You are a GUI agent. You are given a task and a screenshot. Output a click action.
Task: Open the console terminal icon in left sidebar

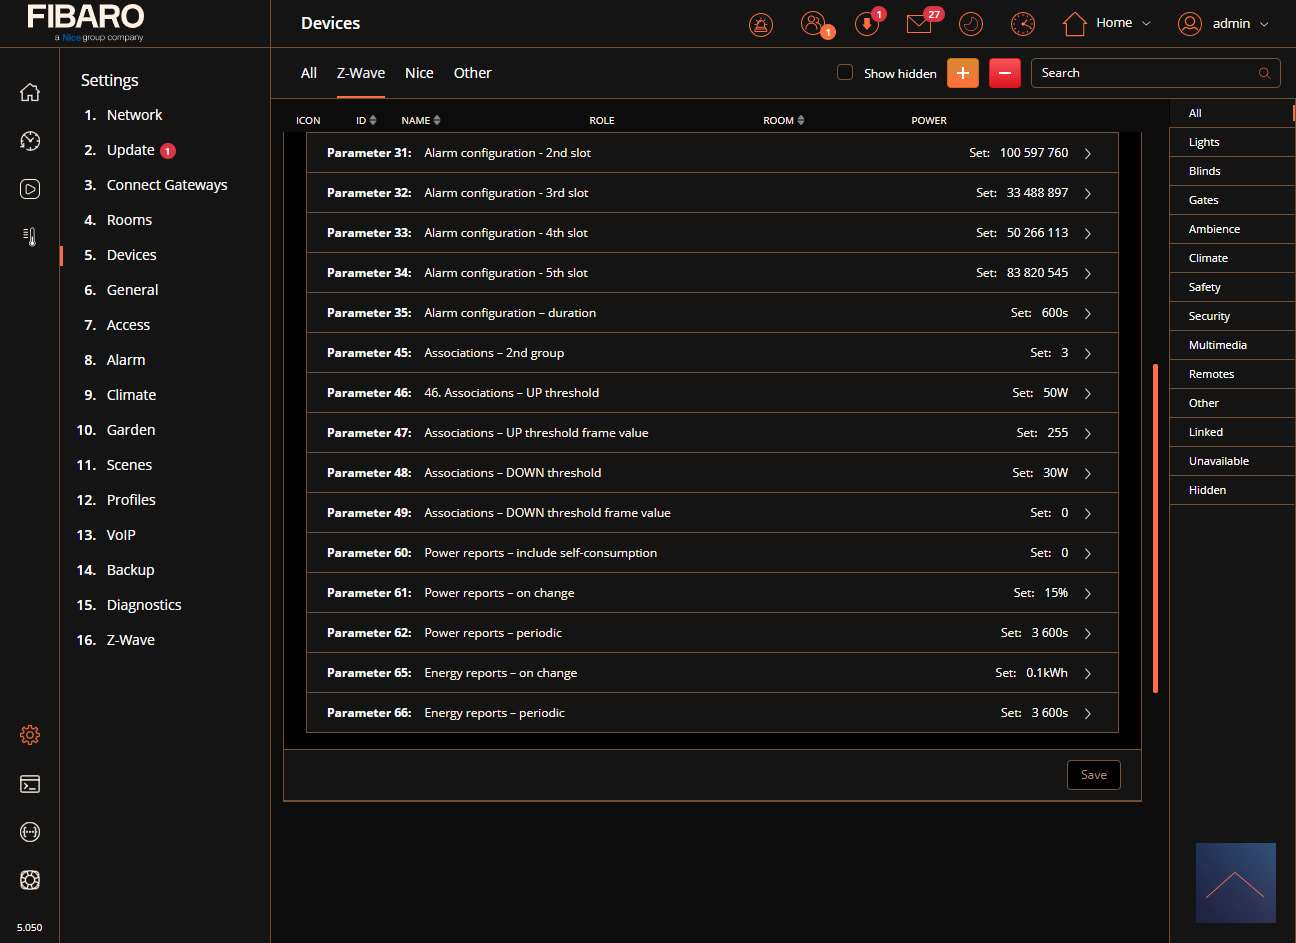pyautogui.click(x=30, y=784)
